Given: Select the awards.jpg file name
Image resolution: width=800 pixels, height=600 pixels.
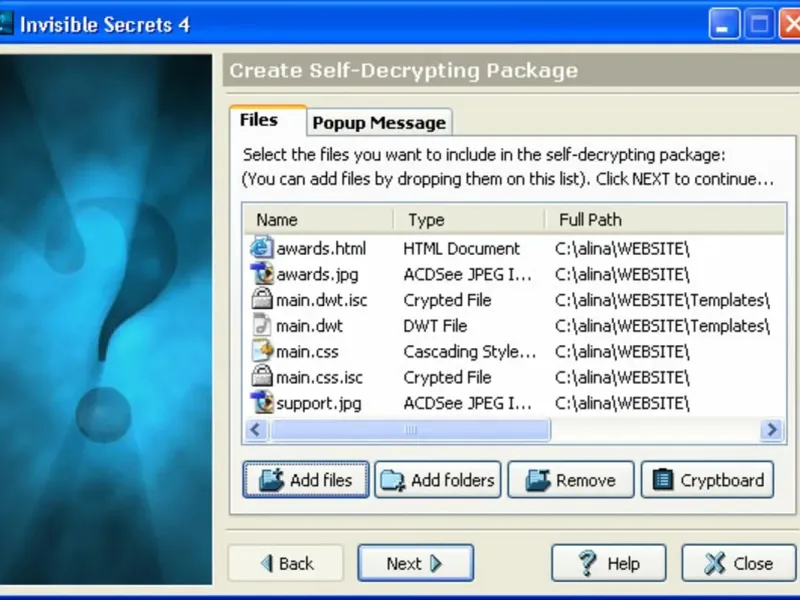Looking at the screenshot, I should [317, 274].
